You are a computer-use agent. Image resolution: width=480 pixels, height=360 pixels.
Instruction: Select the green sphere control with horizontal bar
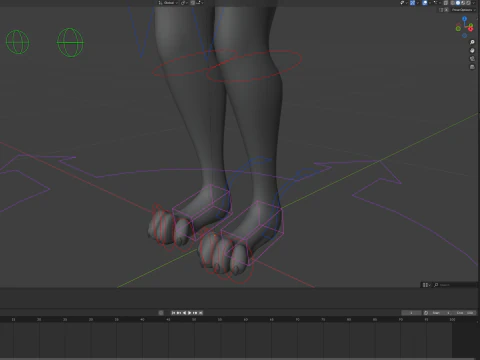[x=70, y=42]
